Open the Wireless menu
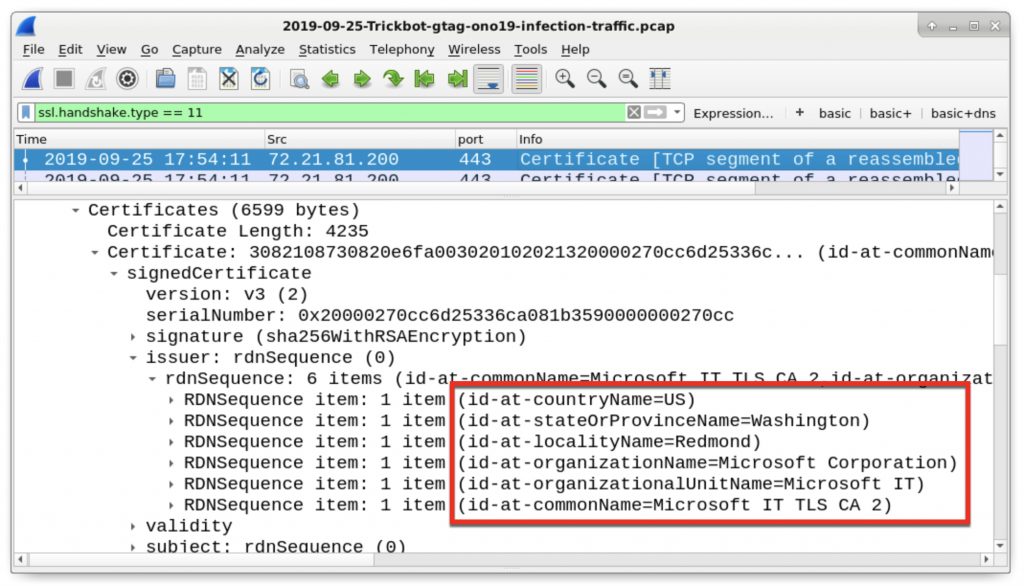Screen dimensions: 1024x586 pyautogui.click(x=474, y=50)
